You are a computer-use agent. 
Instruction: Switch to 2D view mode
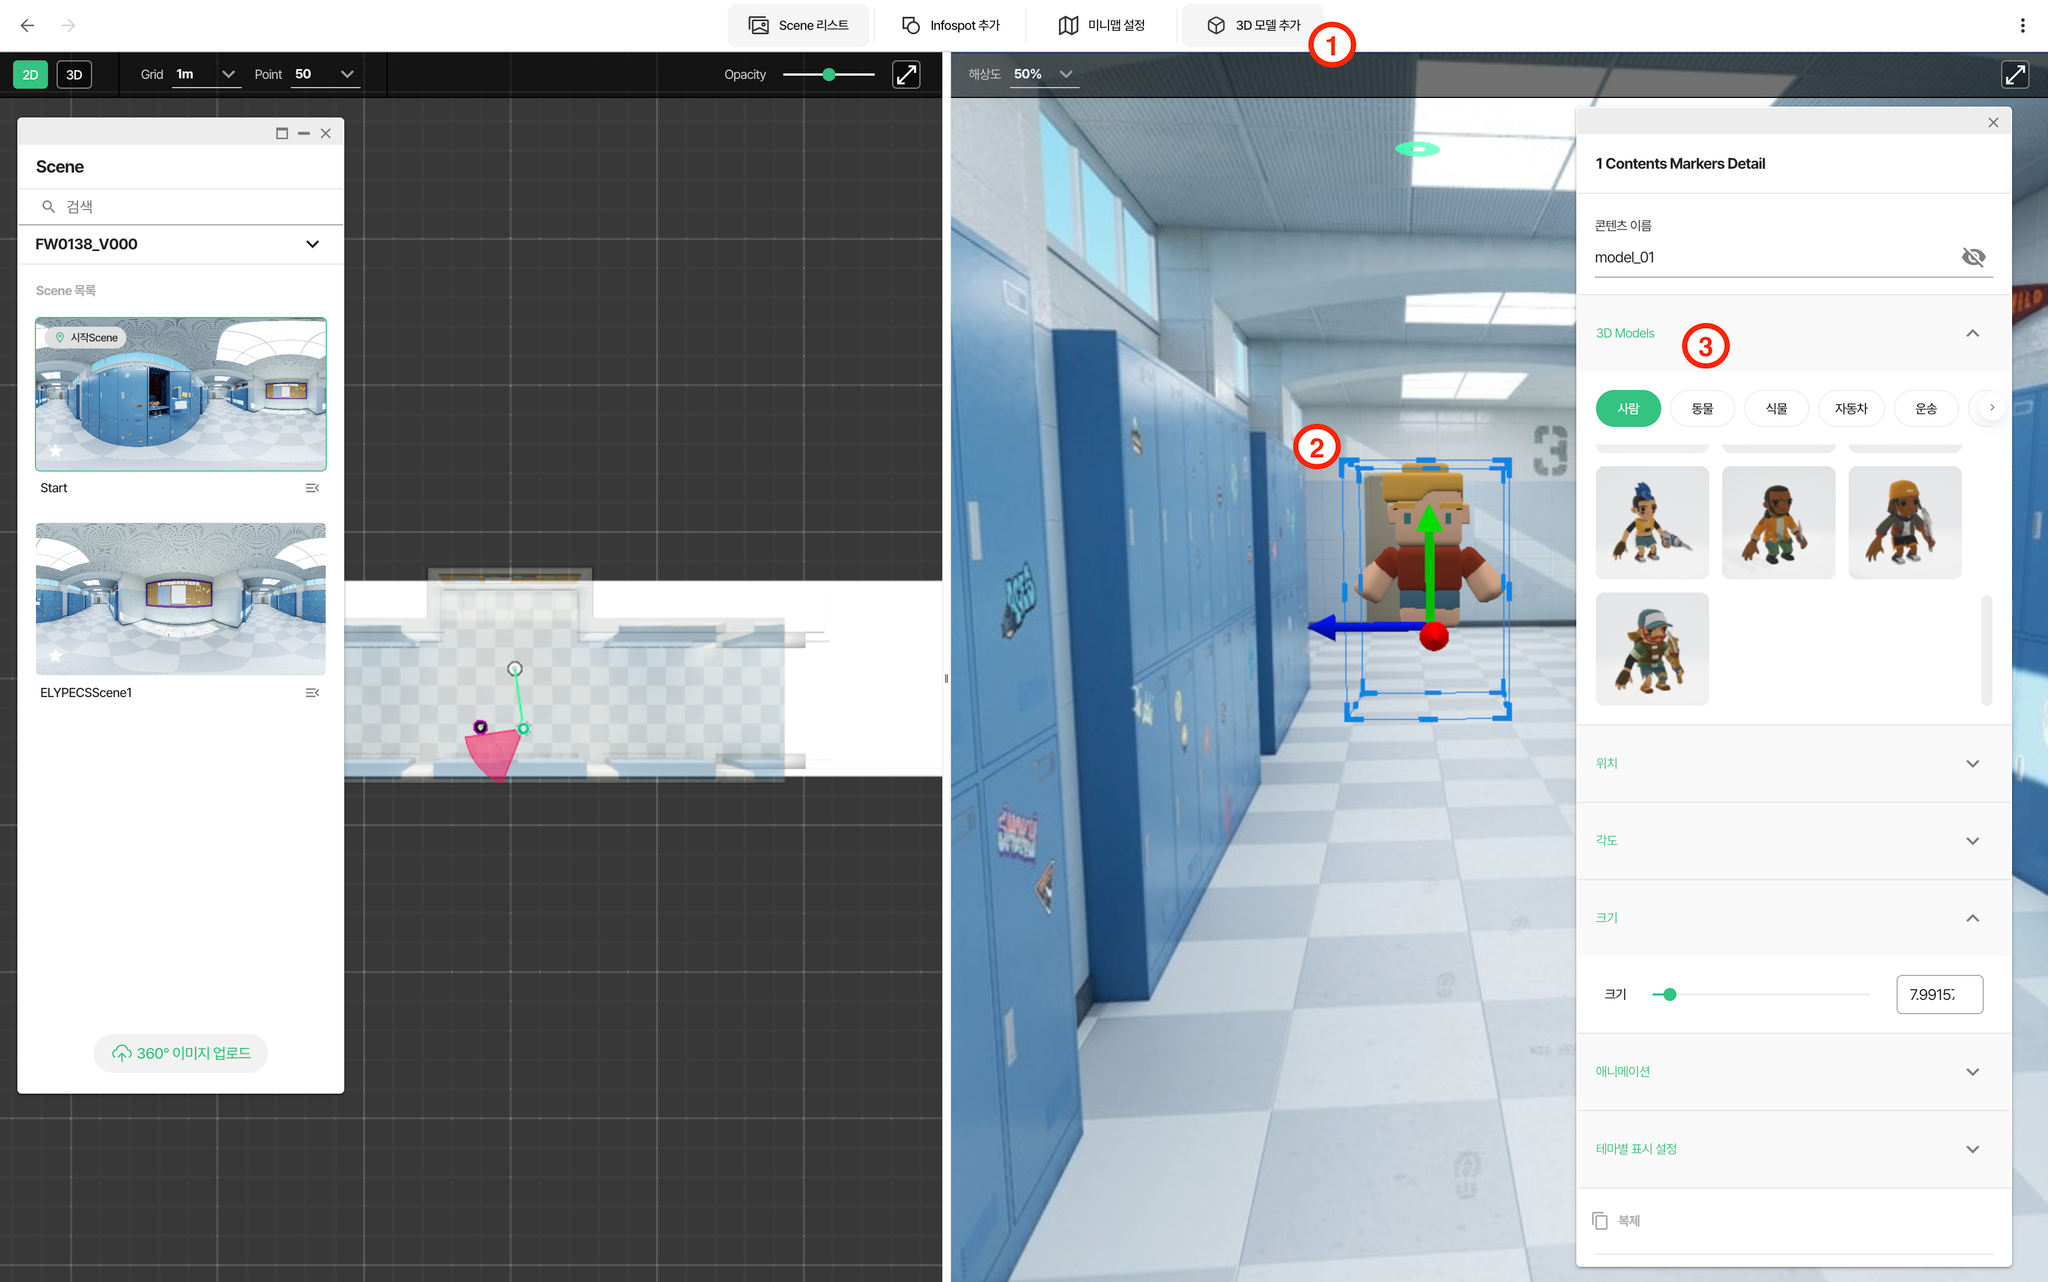[x=30, y=74]
